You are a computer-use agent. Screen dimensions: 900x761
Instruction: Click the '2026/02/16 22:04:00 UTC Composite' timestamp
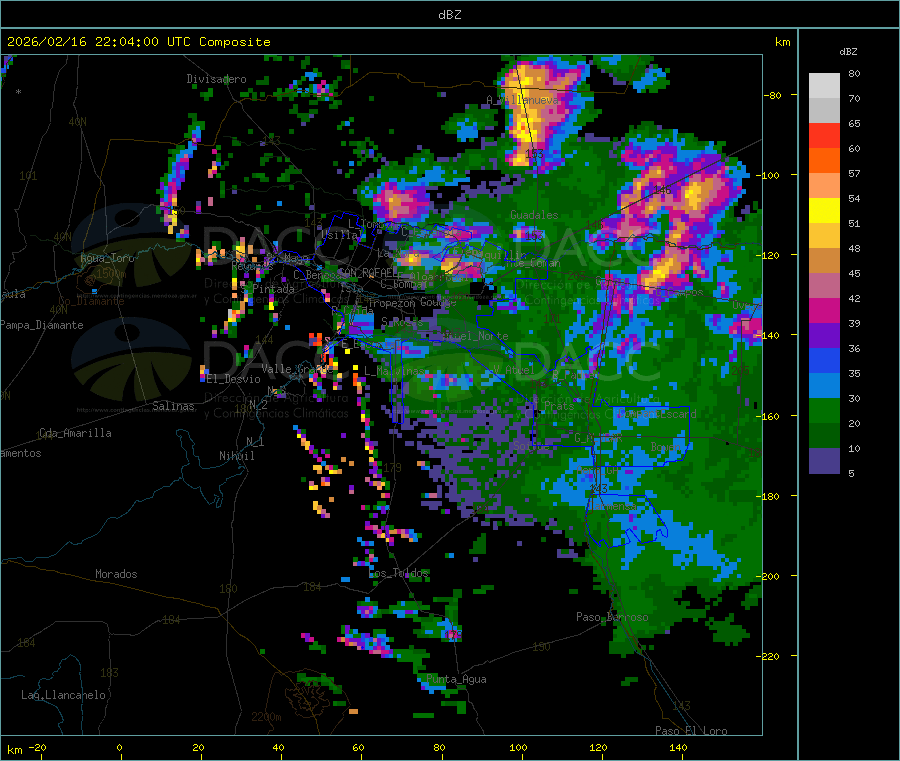(138, 42)
